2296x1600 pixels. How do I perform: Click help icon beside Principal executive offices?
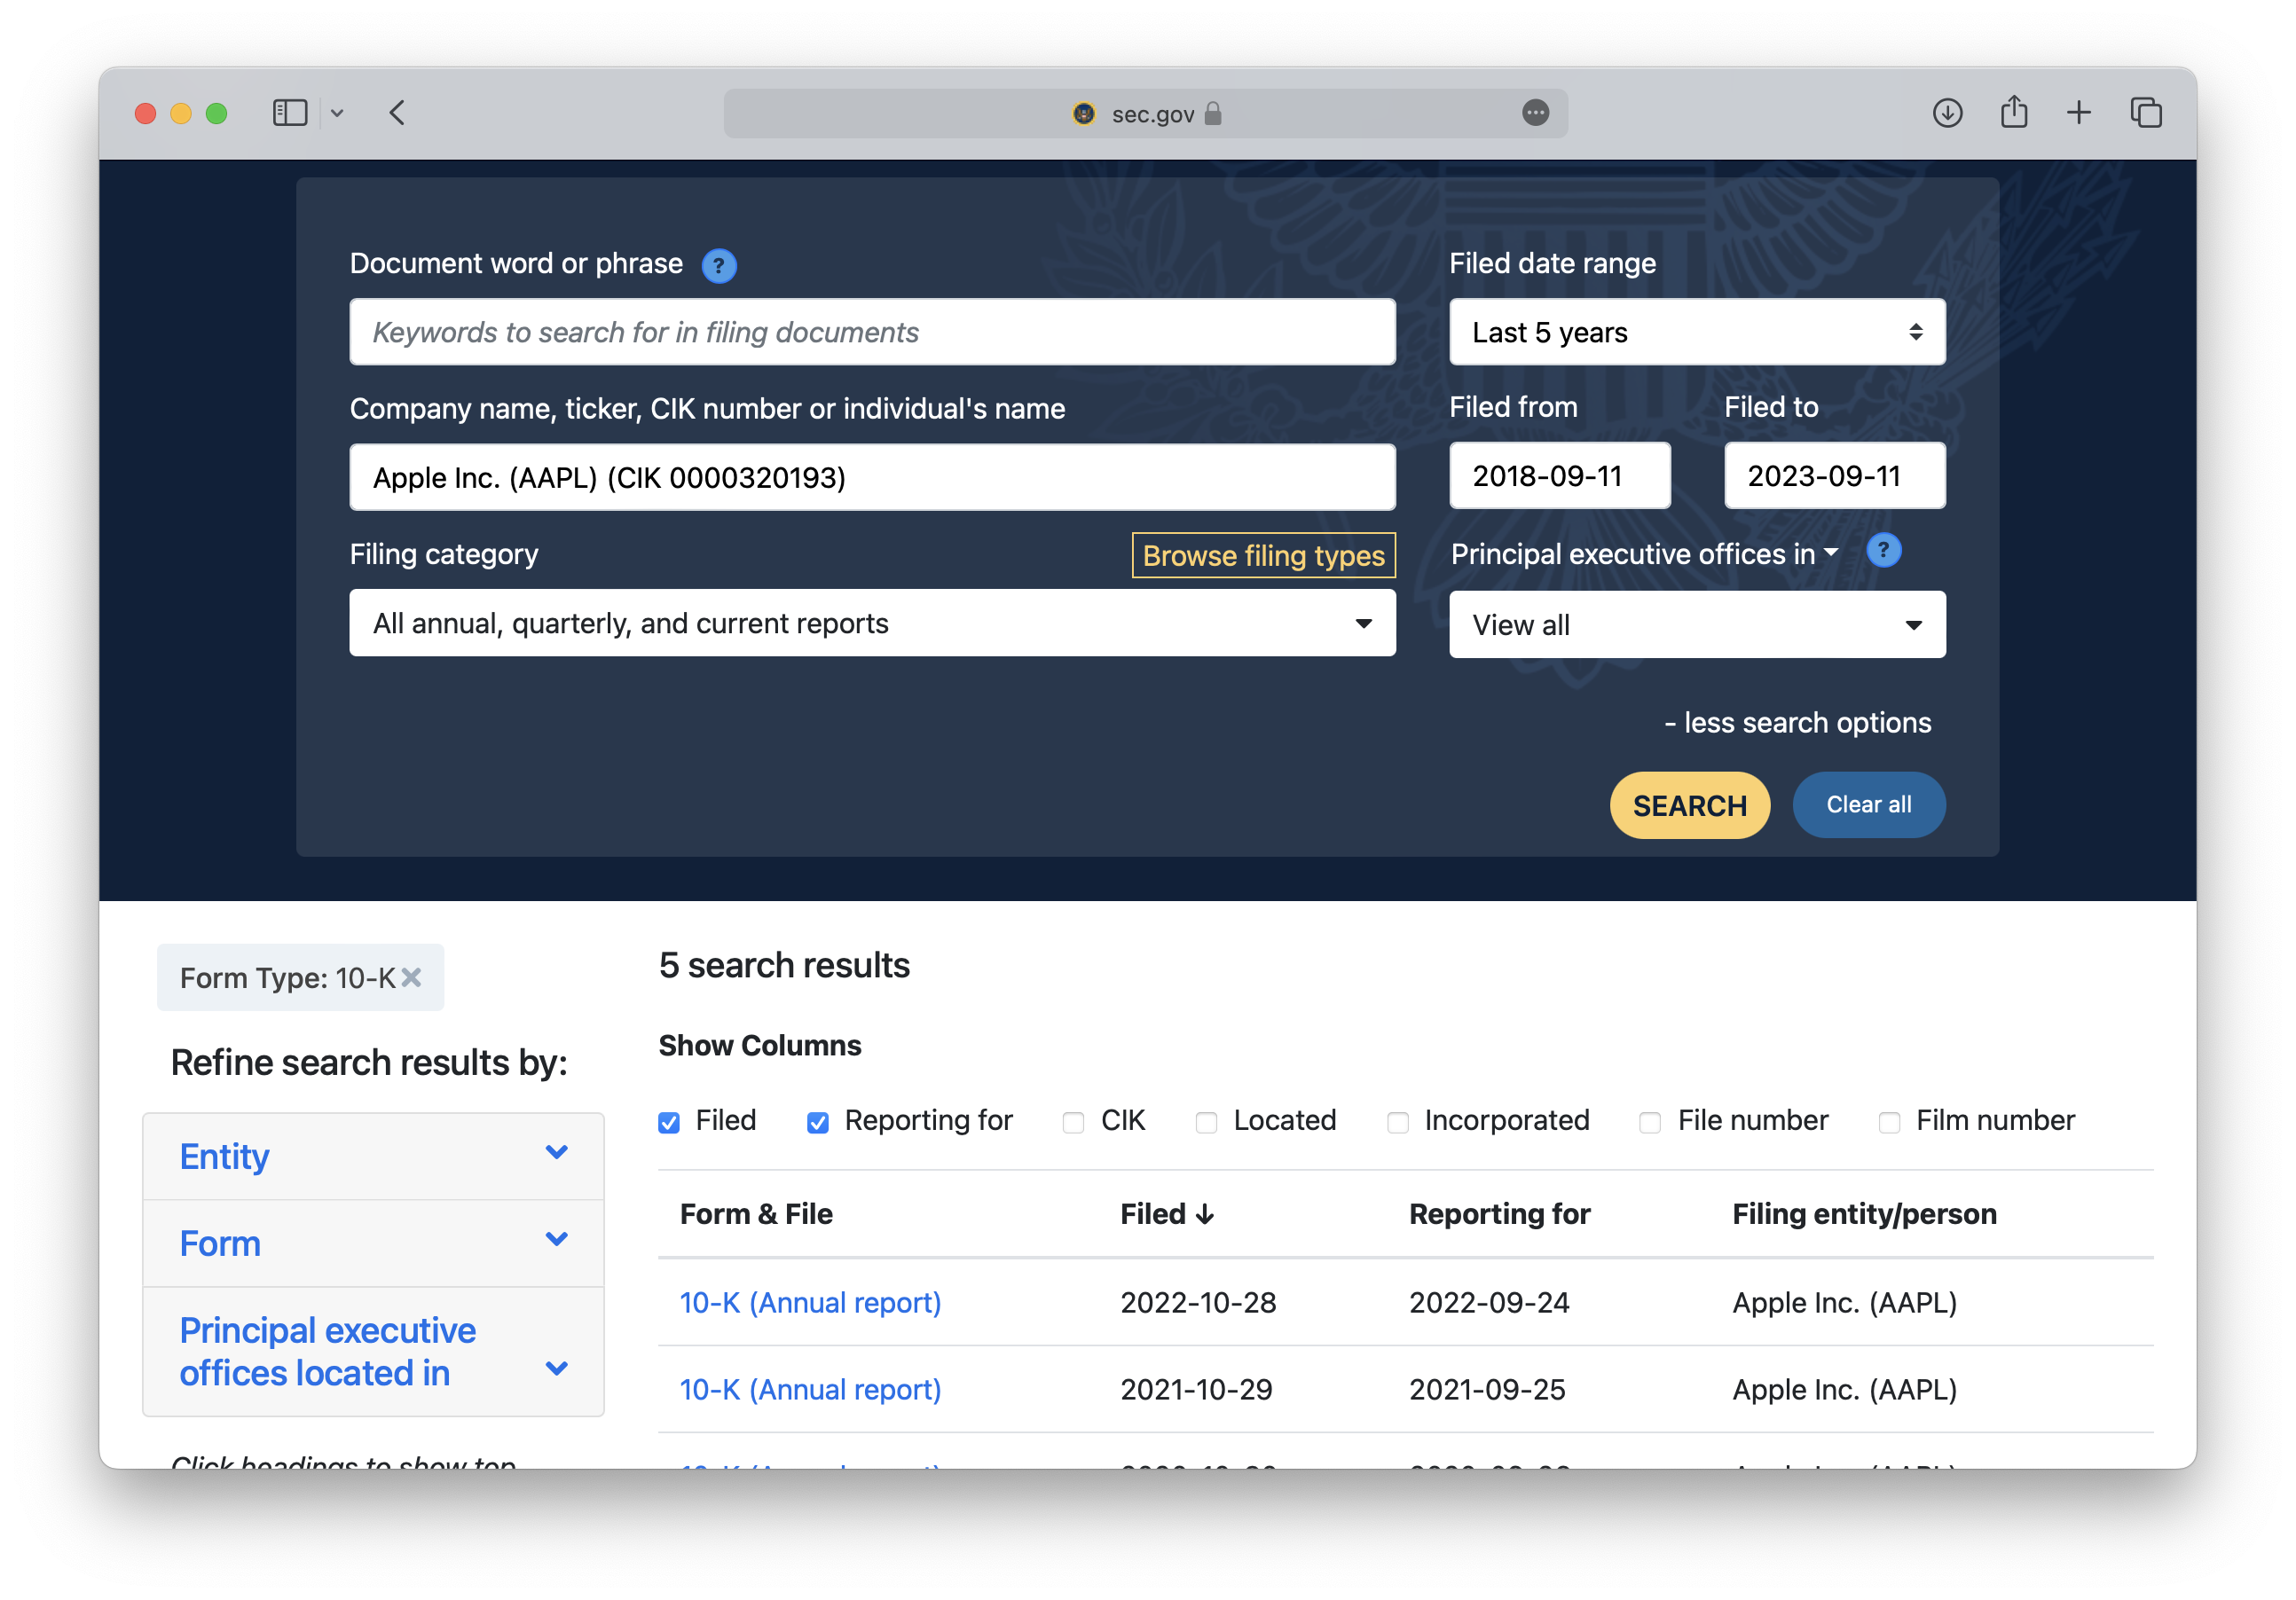click(1883, 550)
